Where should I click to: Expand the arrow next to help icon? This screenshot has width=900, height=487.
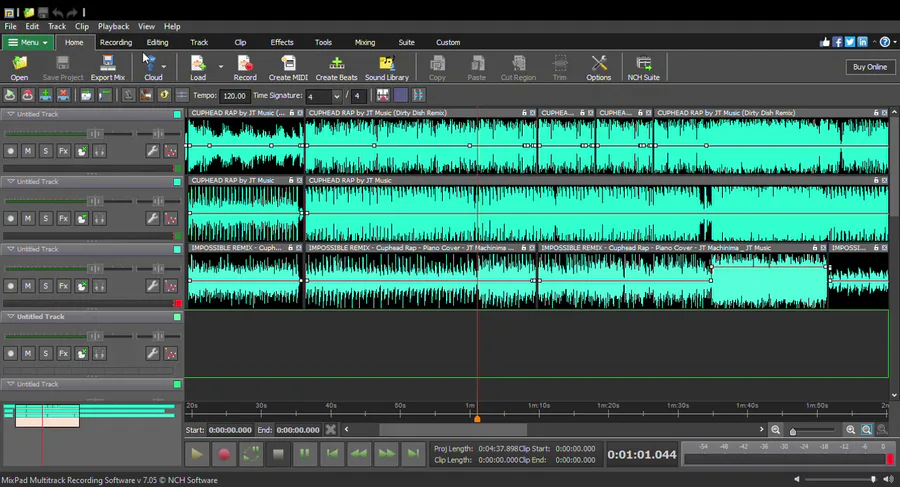point(895,42)
